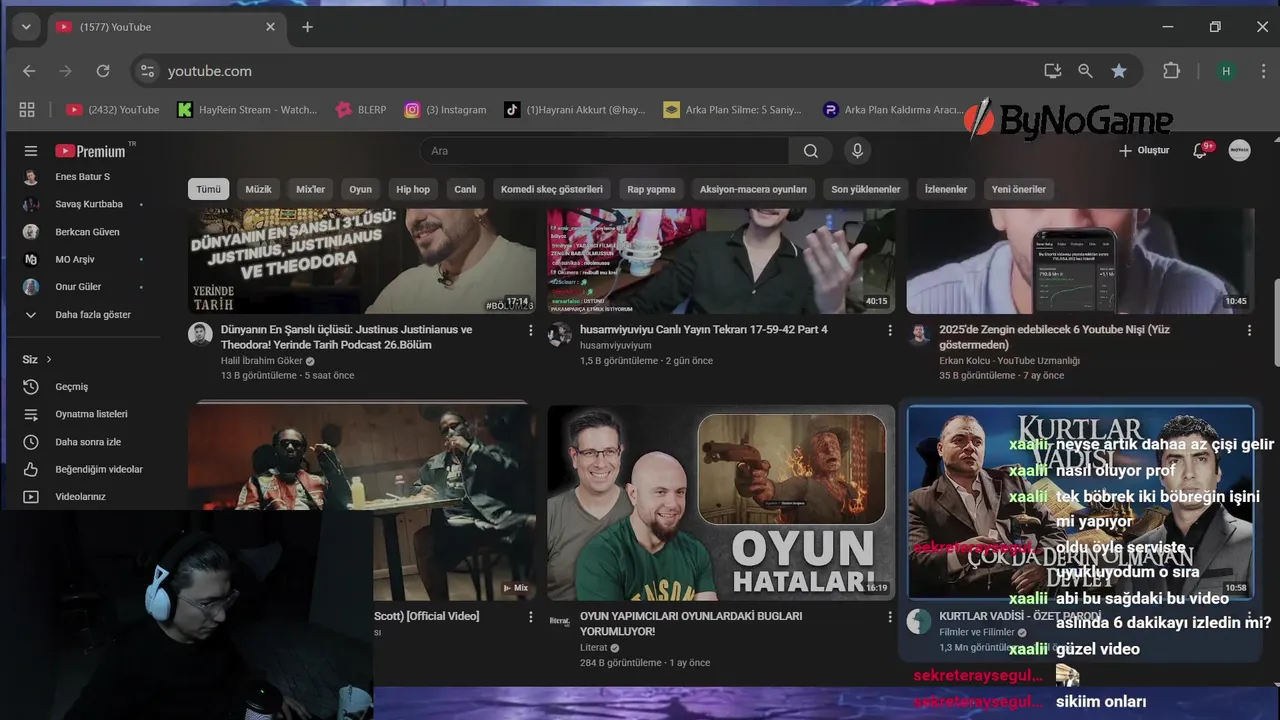
Task: Open Videolarınız in sidebar
Action: 80,497
